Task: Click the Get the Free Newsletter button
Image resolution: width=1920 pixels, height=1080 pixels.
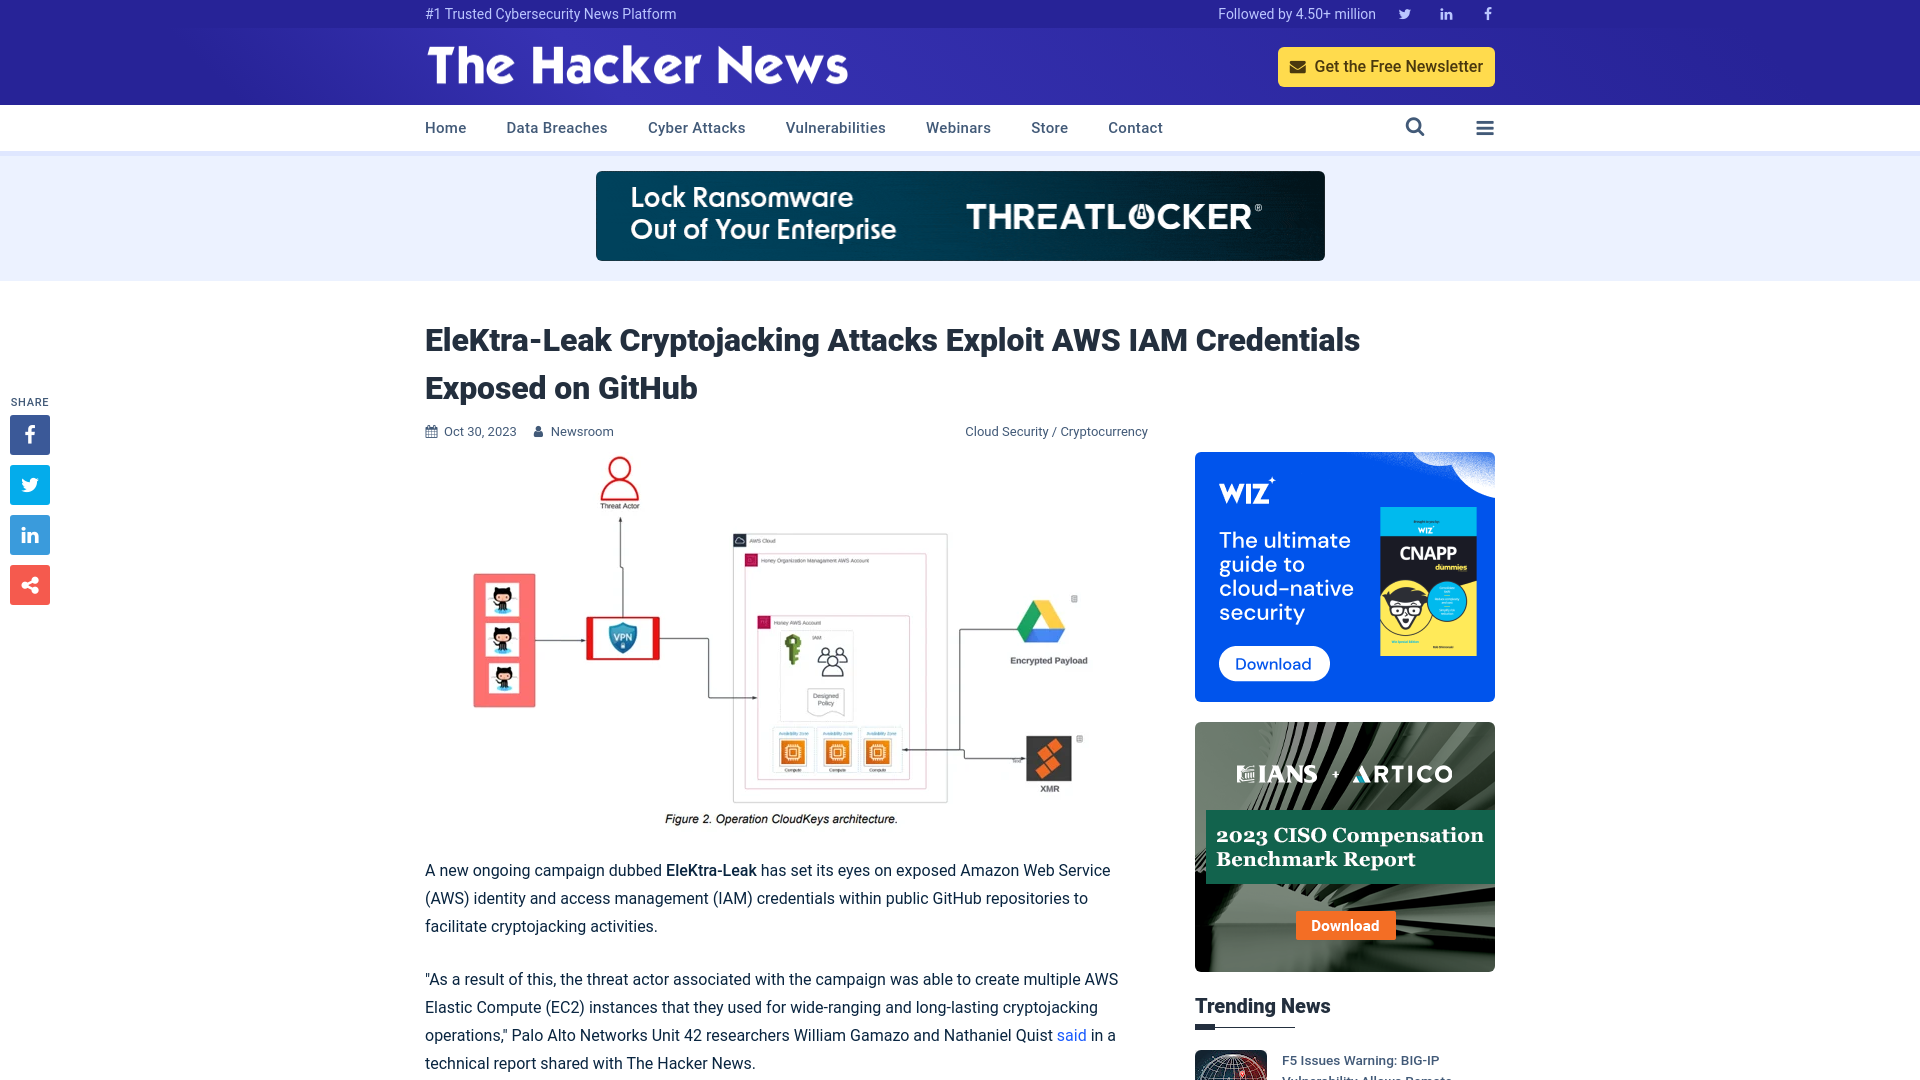Action: pos(1386,66)
